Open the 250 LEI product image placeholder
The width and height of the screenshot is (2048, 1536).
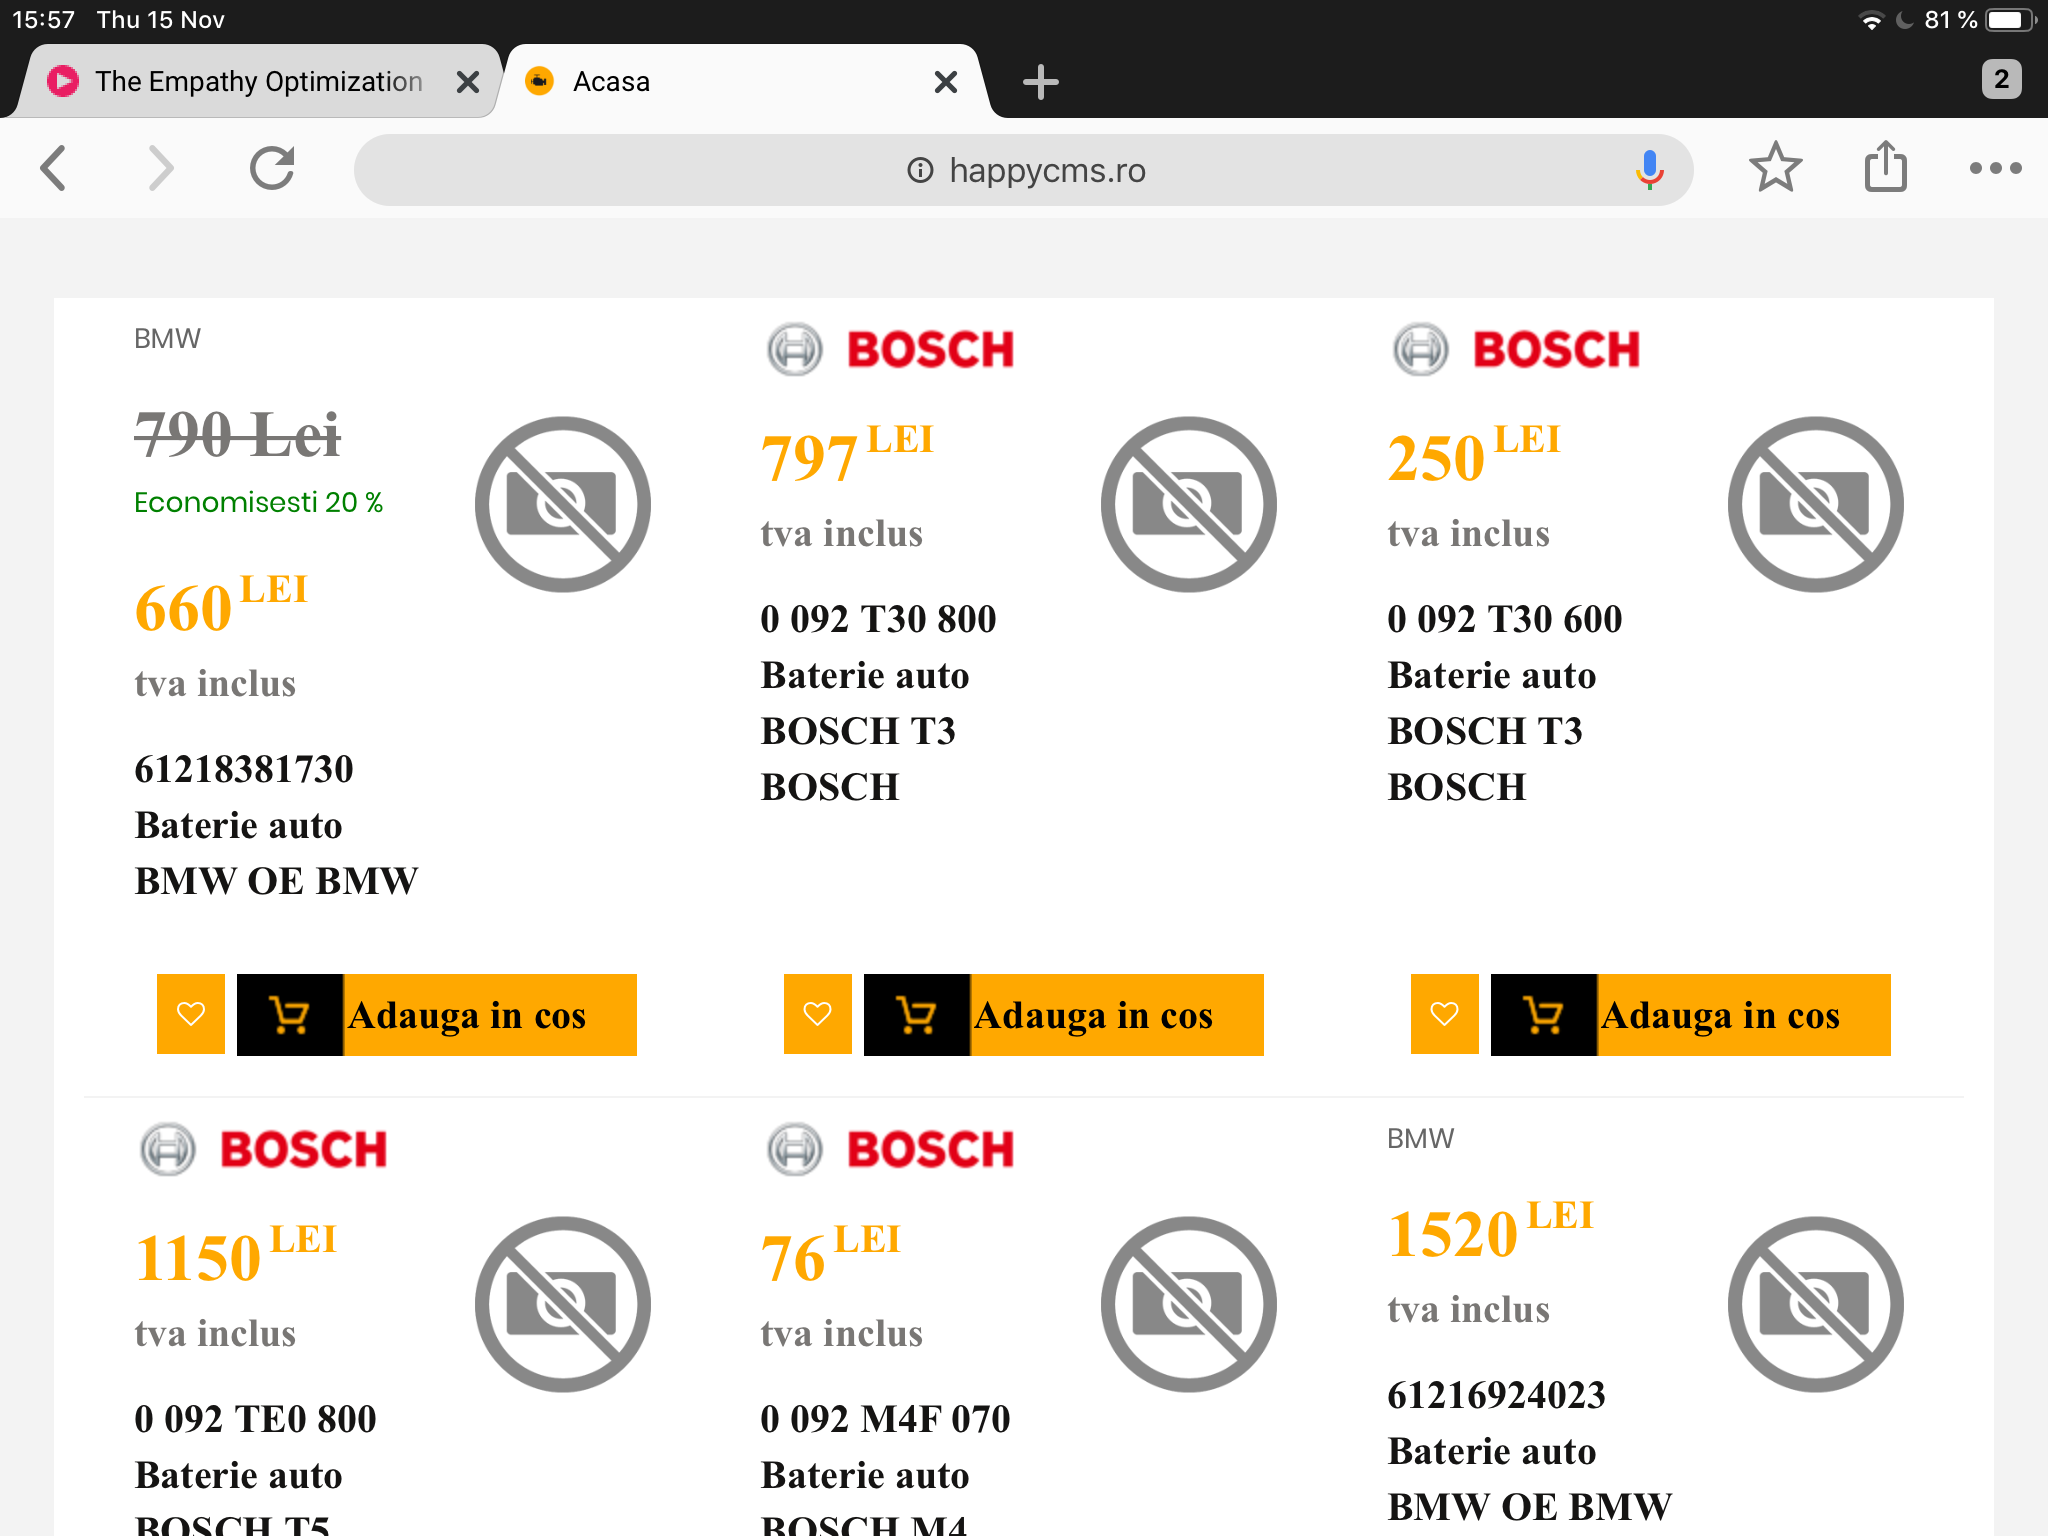(1815, 504)
